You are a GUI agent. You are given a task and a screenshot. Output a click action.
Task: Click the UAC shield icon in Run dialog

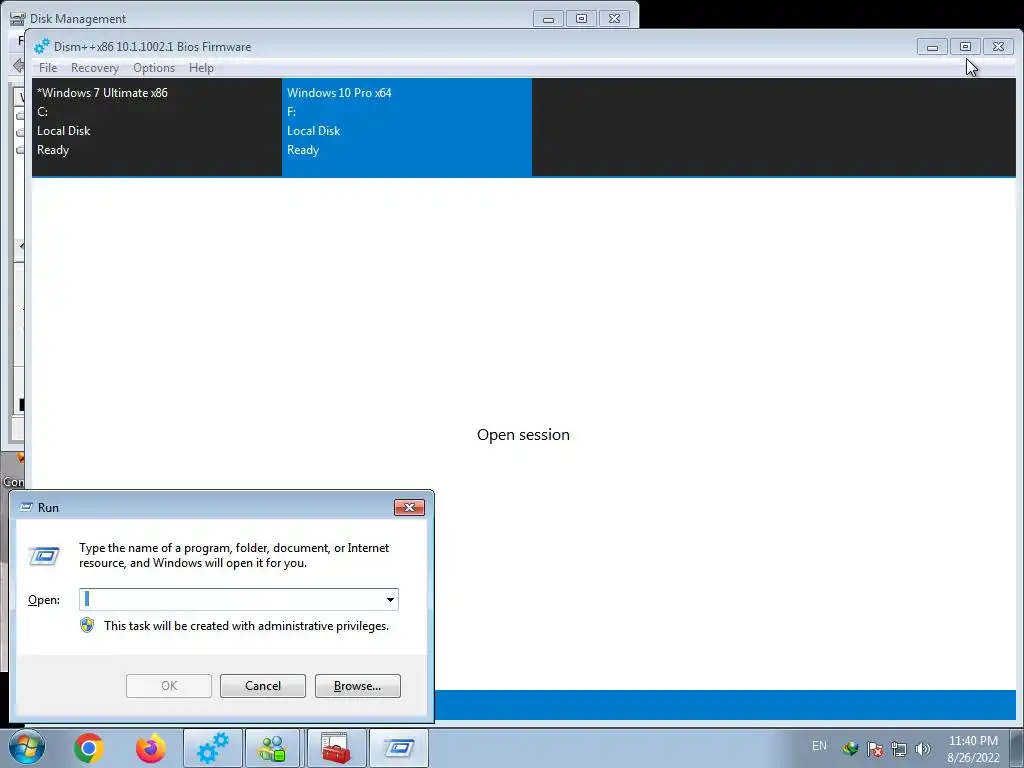[x=87, y=626]
